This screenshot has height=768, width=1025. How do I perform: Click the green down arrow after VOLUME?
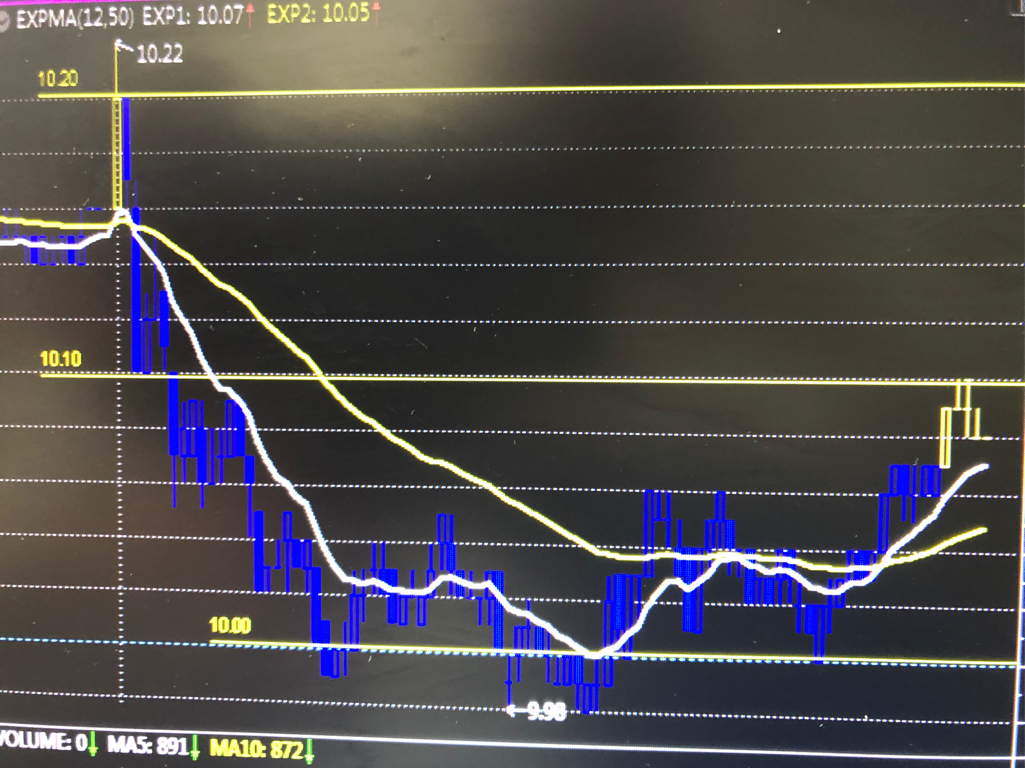click(x=92, y=744)
